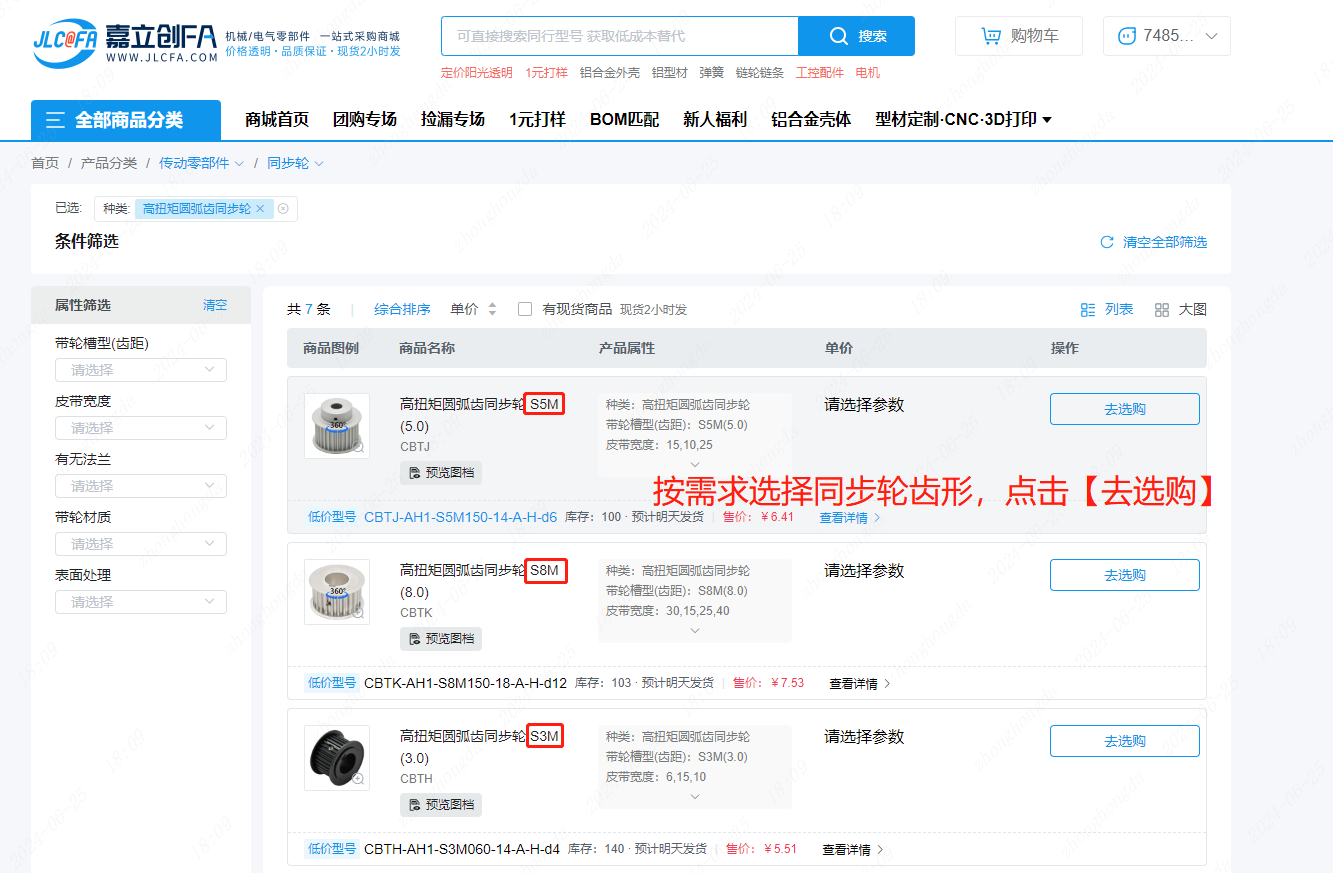This screenshot has height=873, width=1333.
Task: Click hot keyword 链轮链条
Action: point(760,73)
